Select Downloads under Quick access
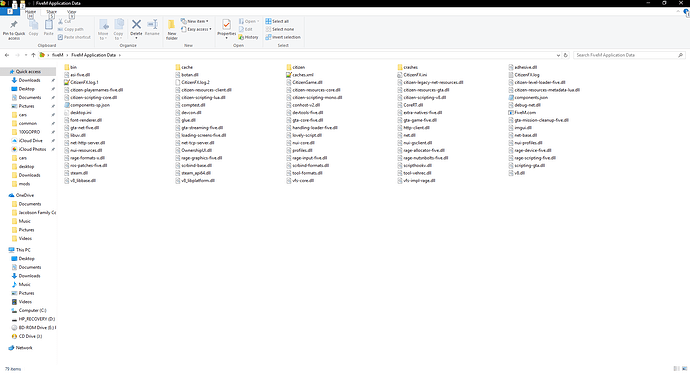 [x=29, y=80]
